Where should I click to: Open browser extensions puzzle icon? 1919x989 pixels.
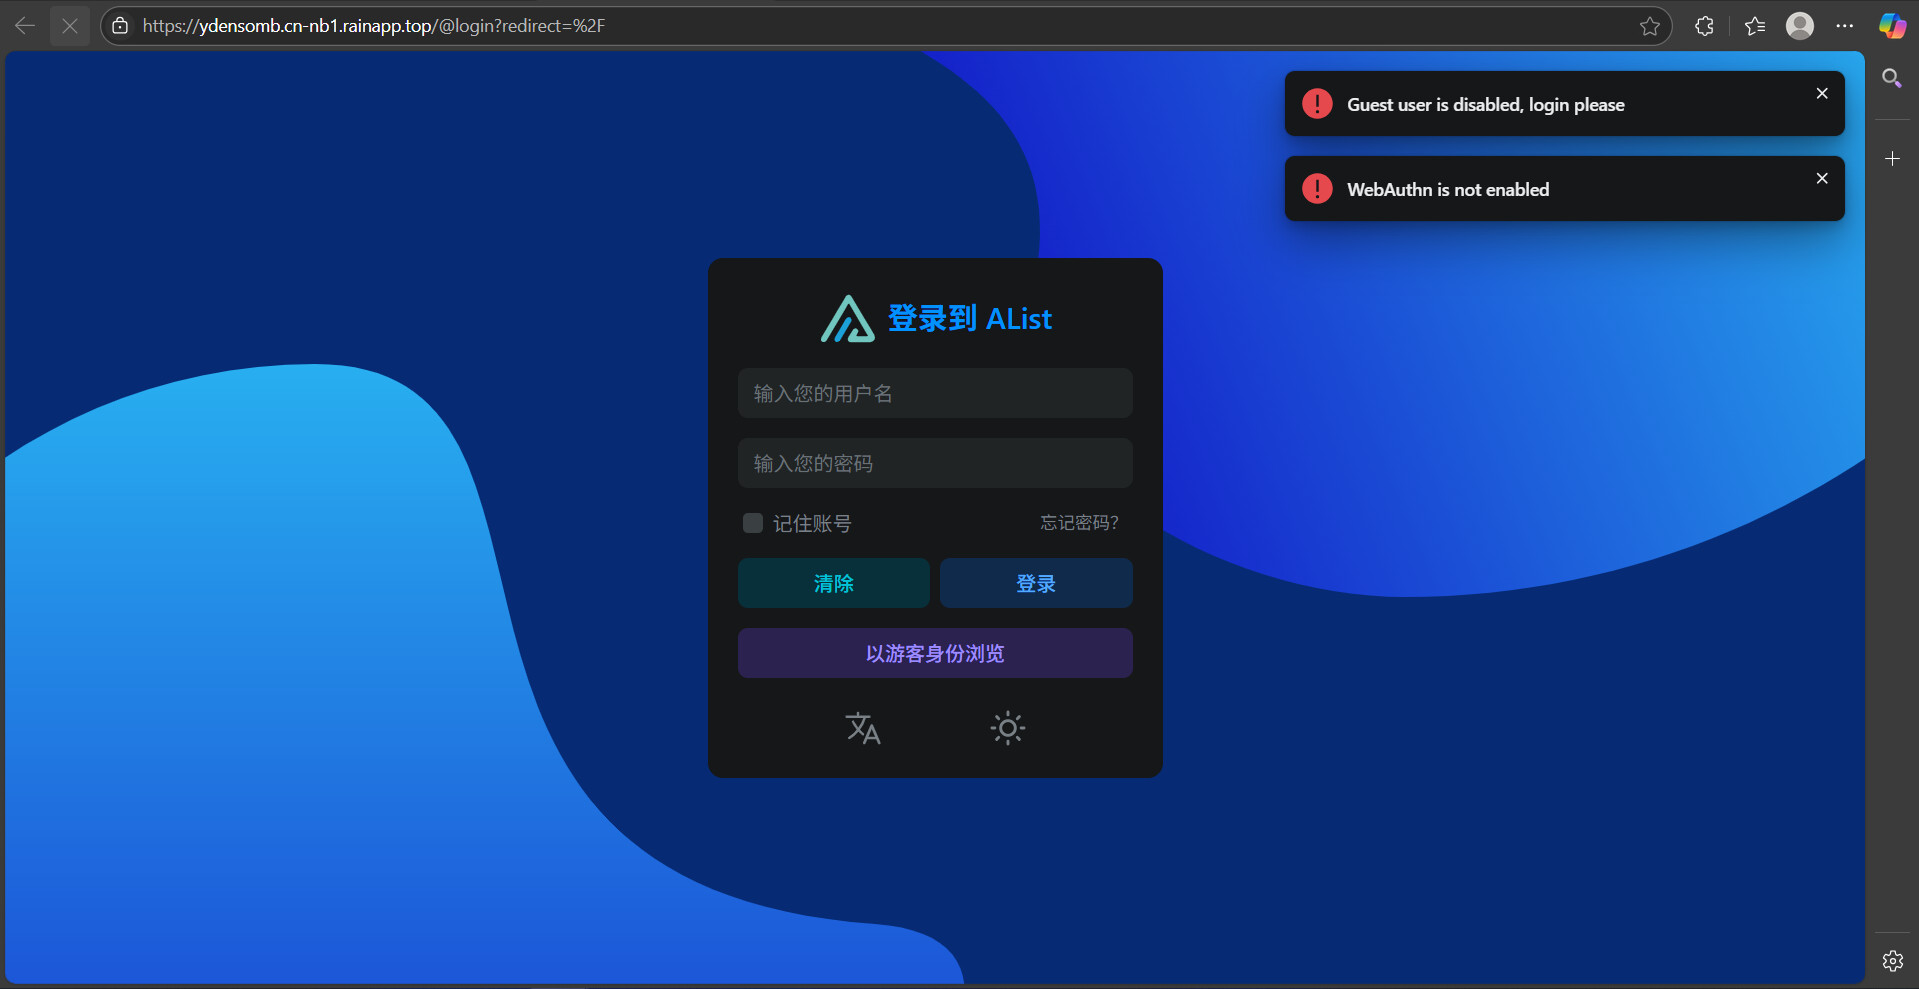[x=1705, y=26]
